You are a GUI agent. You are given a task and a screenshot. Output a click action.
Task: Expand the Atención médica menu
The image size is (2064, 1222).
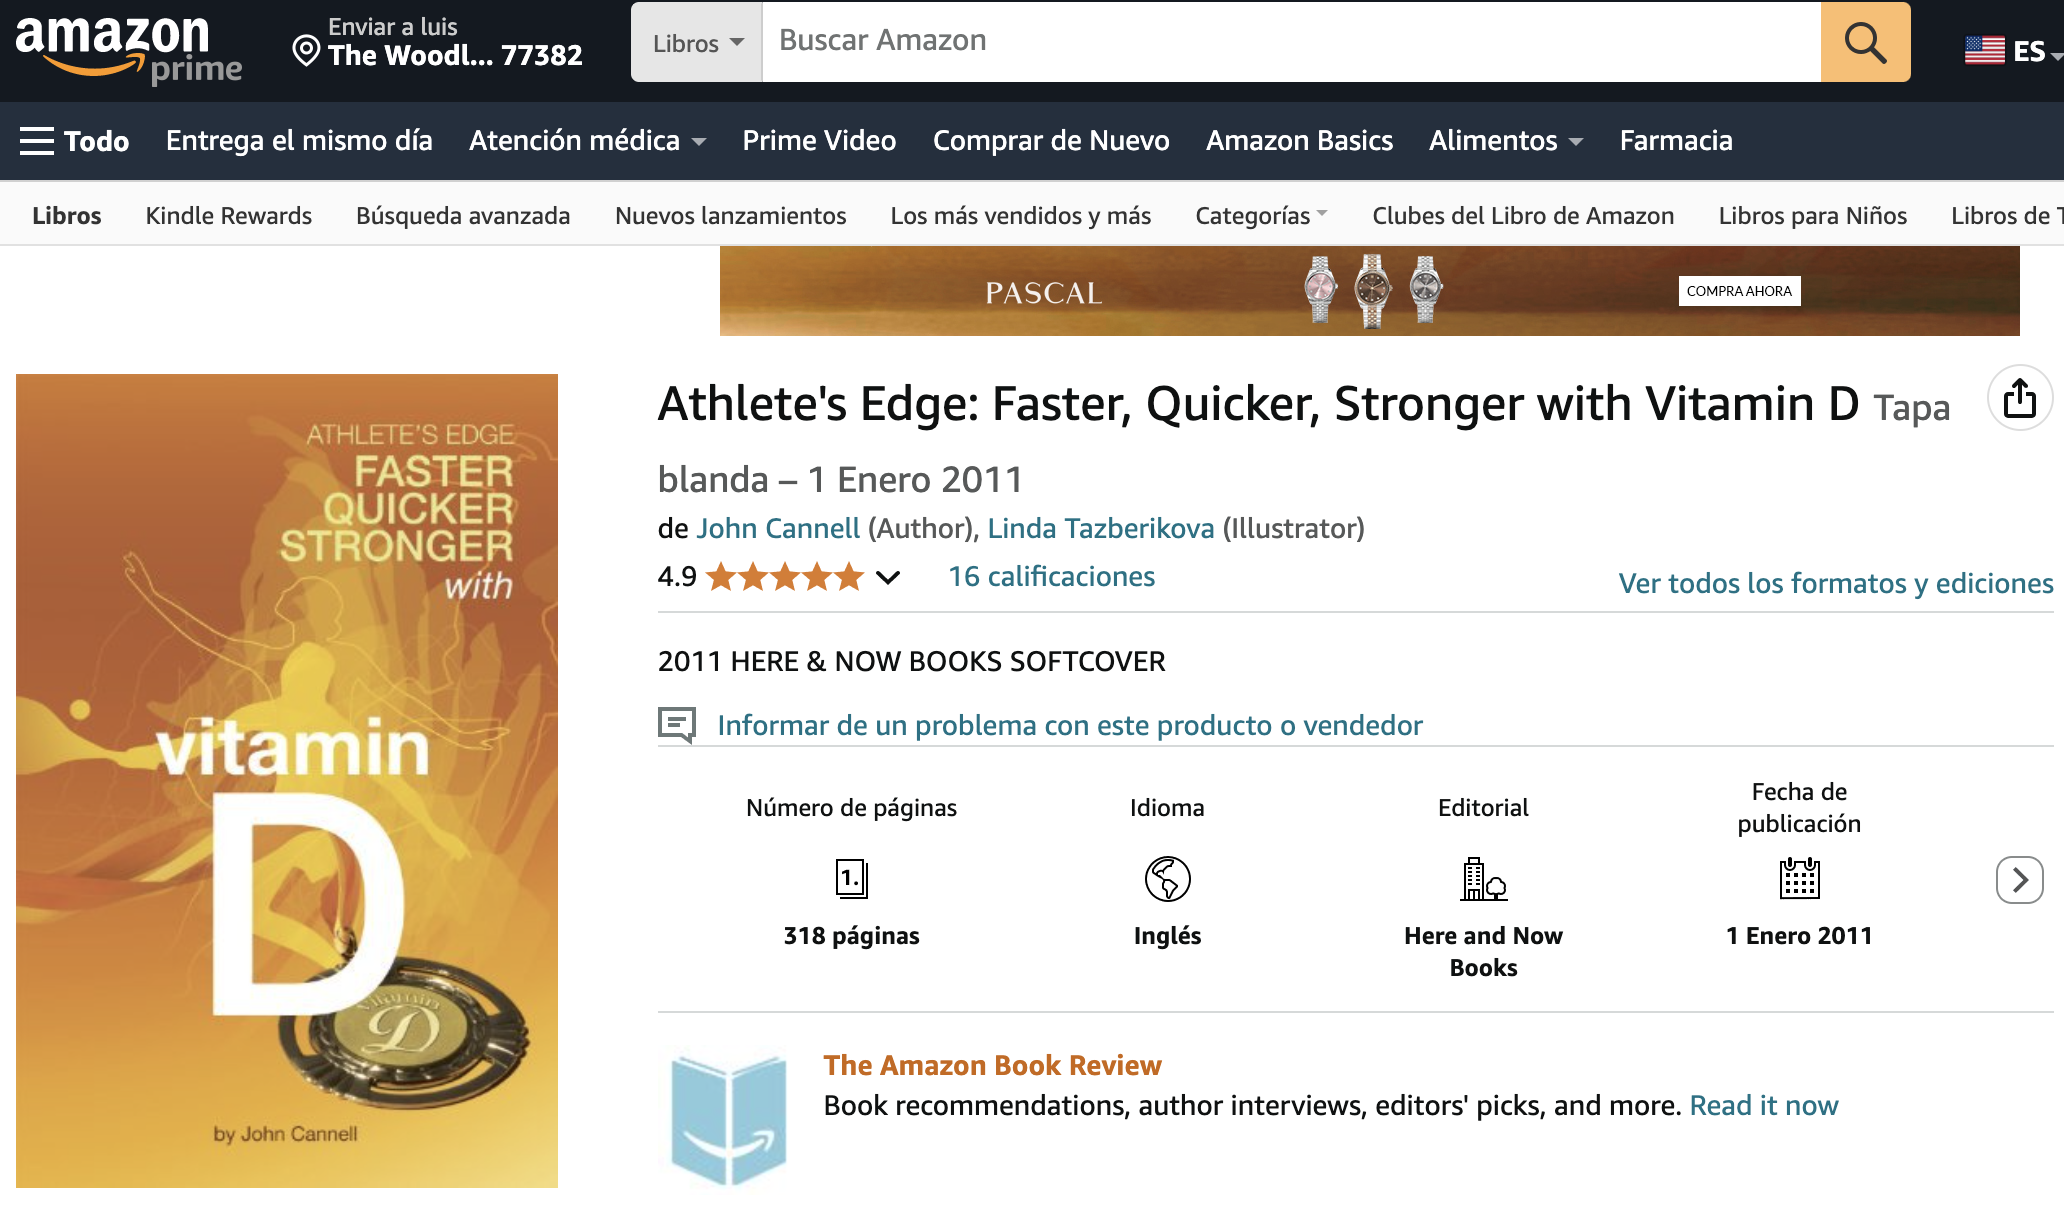pyautogui.click(x=587, y=141)
